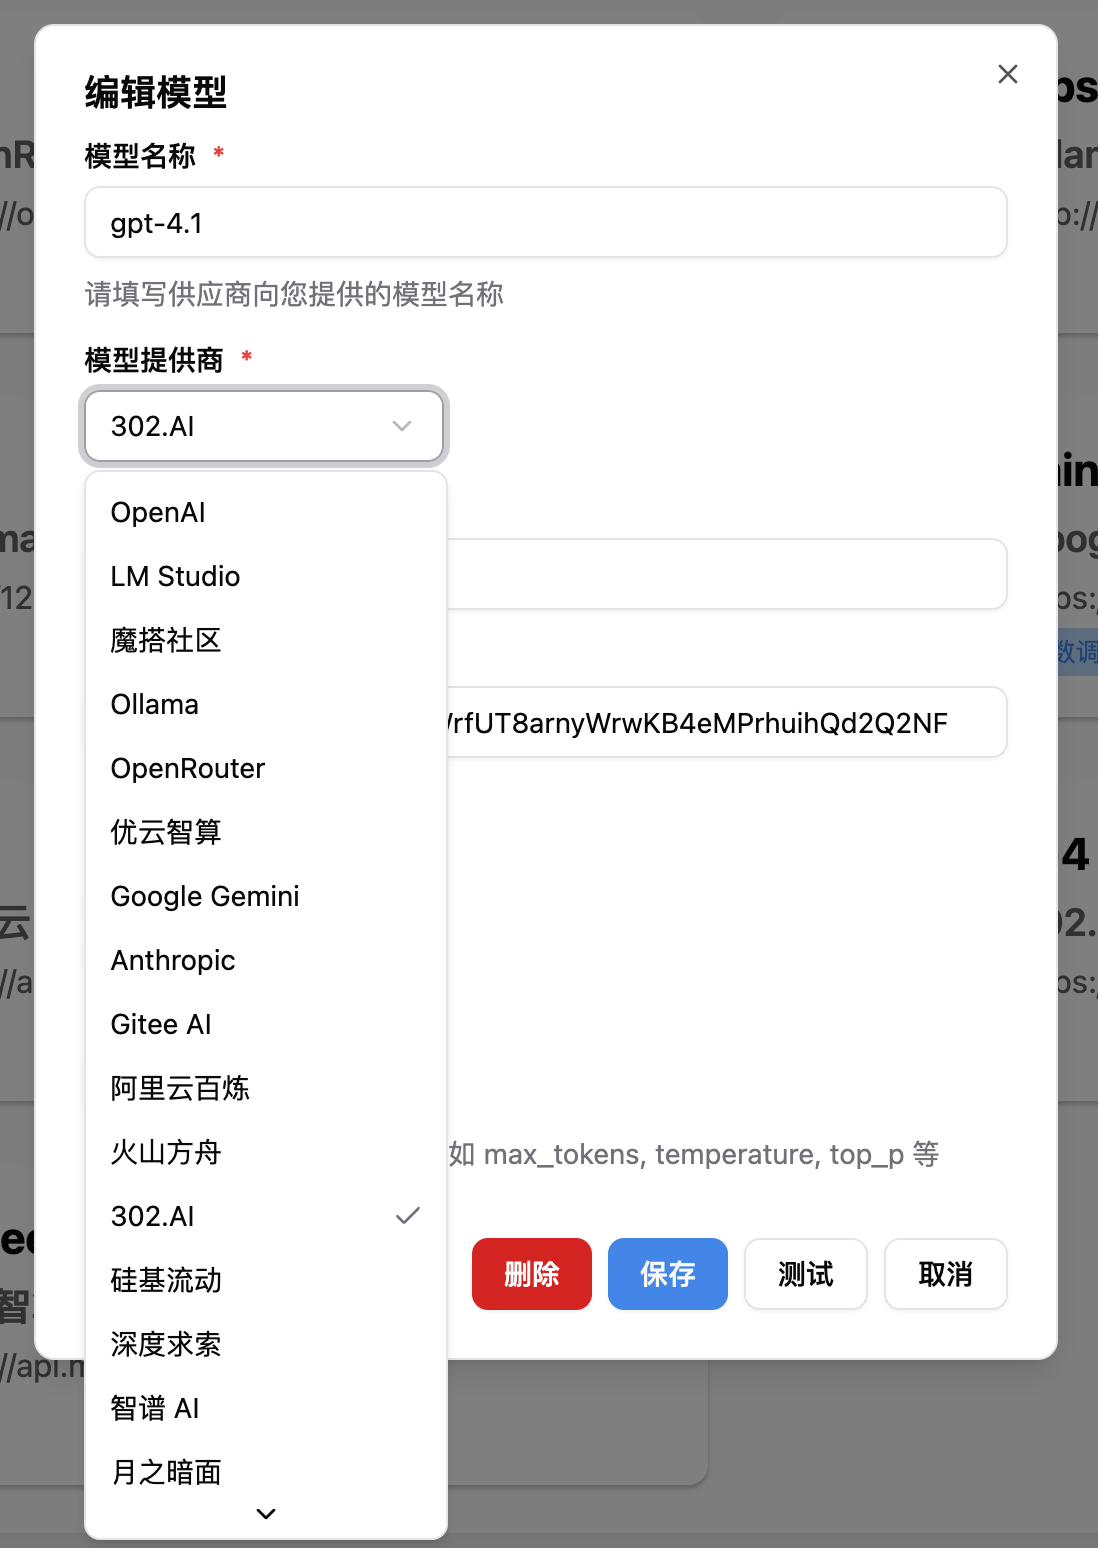Click the model name input field
Image resolution: width=1098 pixels, height=1548 pixels.
tap(545, 222)
